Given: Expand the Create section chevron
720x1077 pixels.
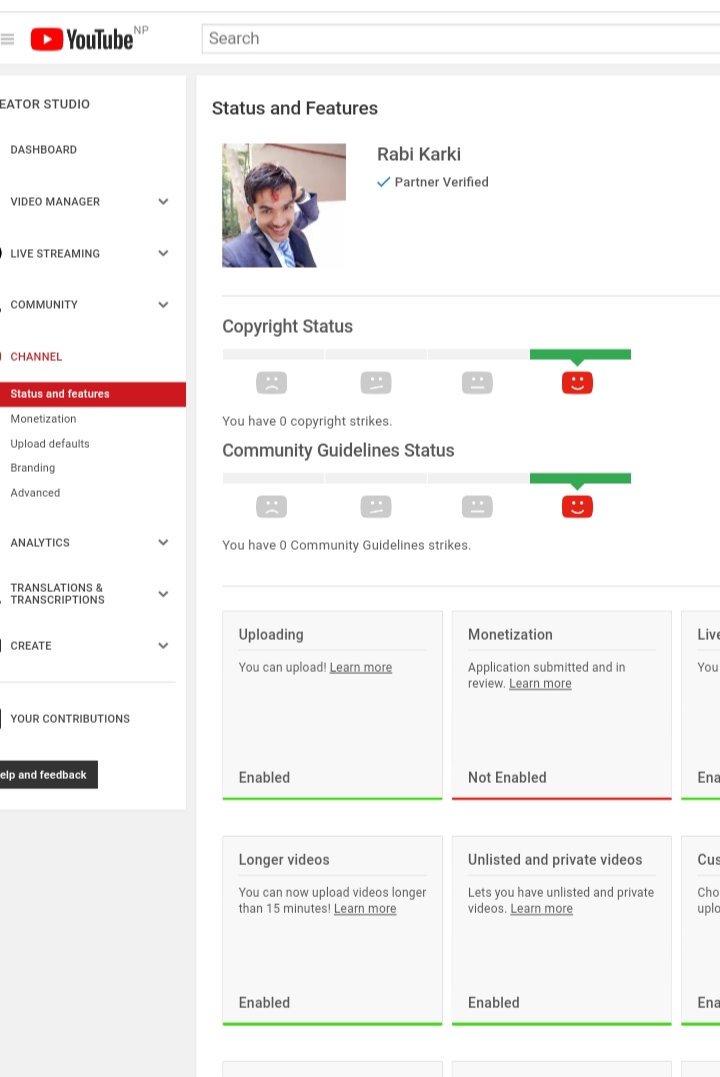Looking at the screenshot, I should [x=163, y=645].
